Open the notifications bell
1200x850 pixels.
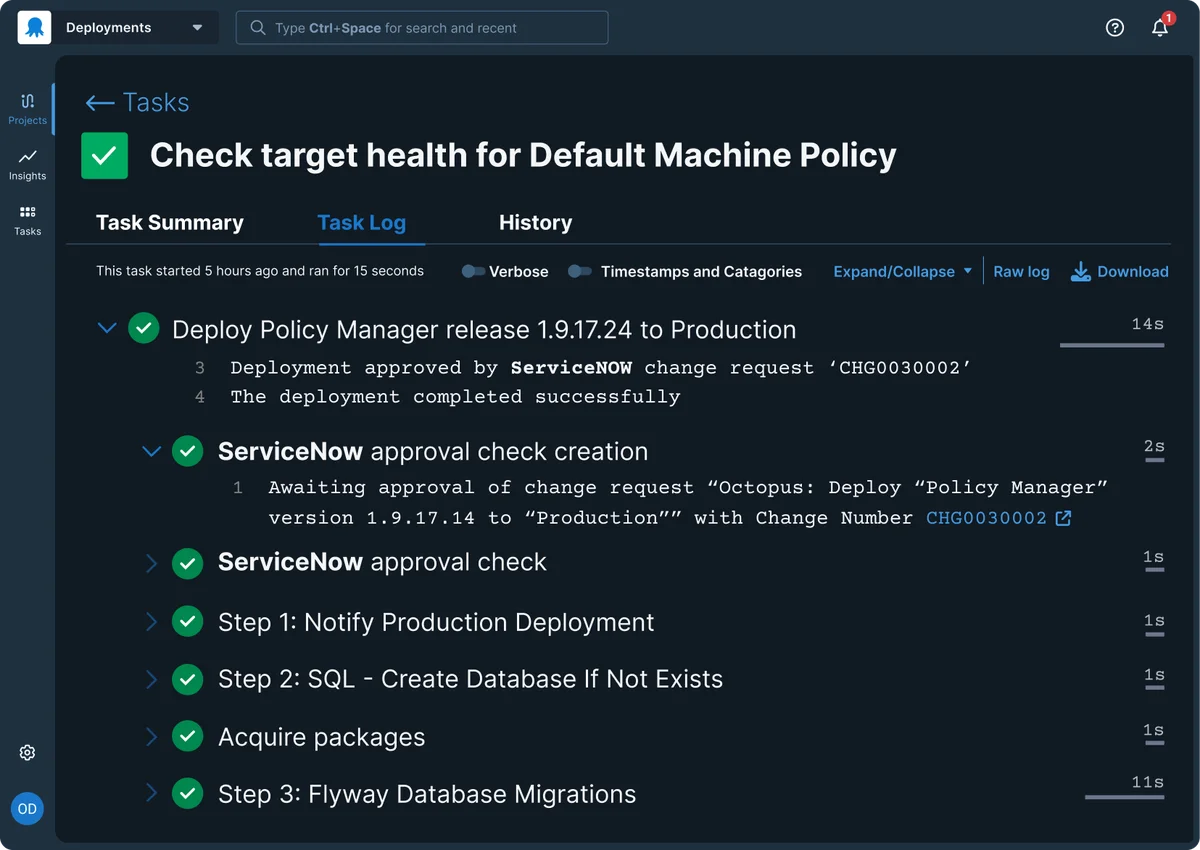tap(1160, 27)
